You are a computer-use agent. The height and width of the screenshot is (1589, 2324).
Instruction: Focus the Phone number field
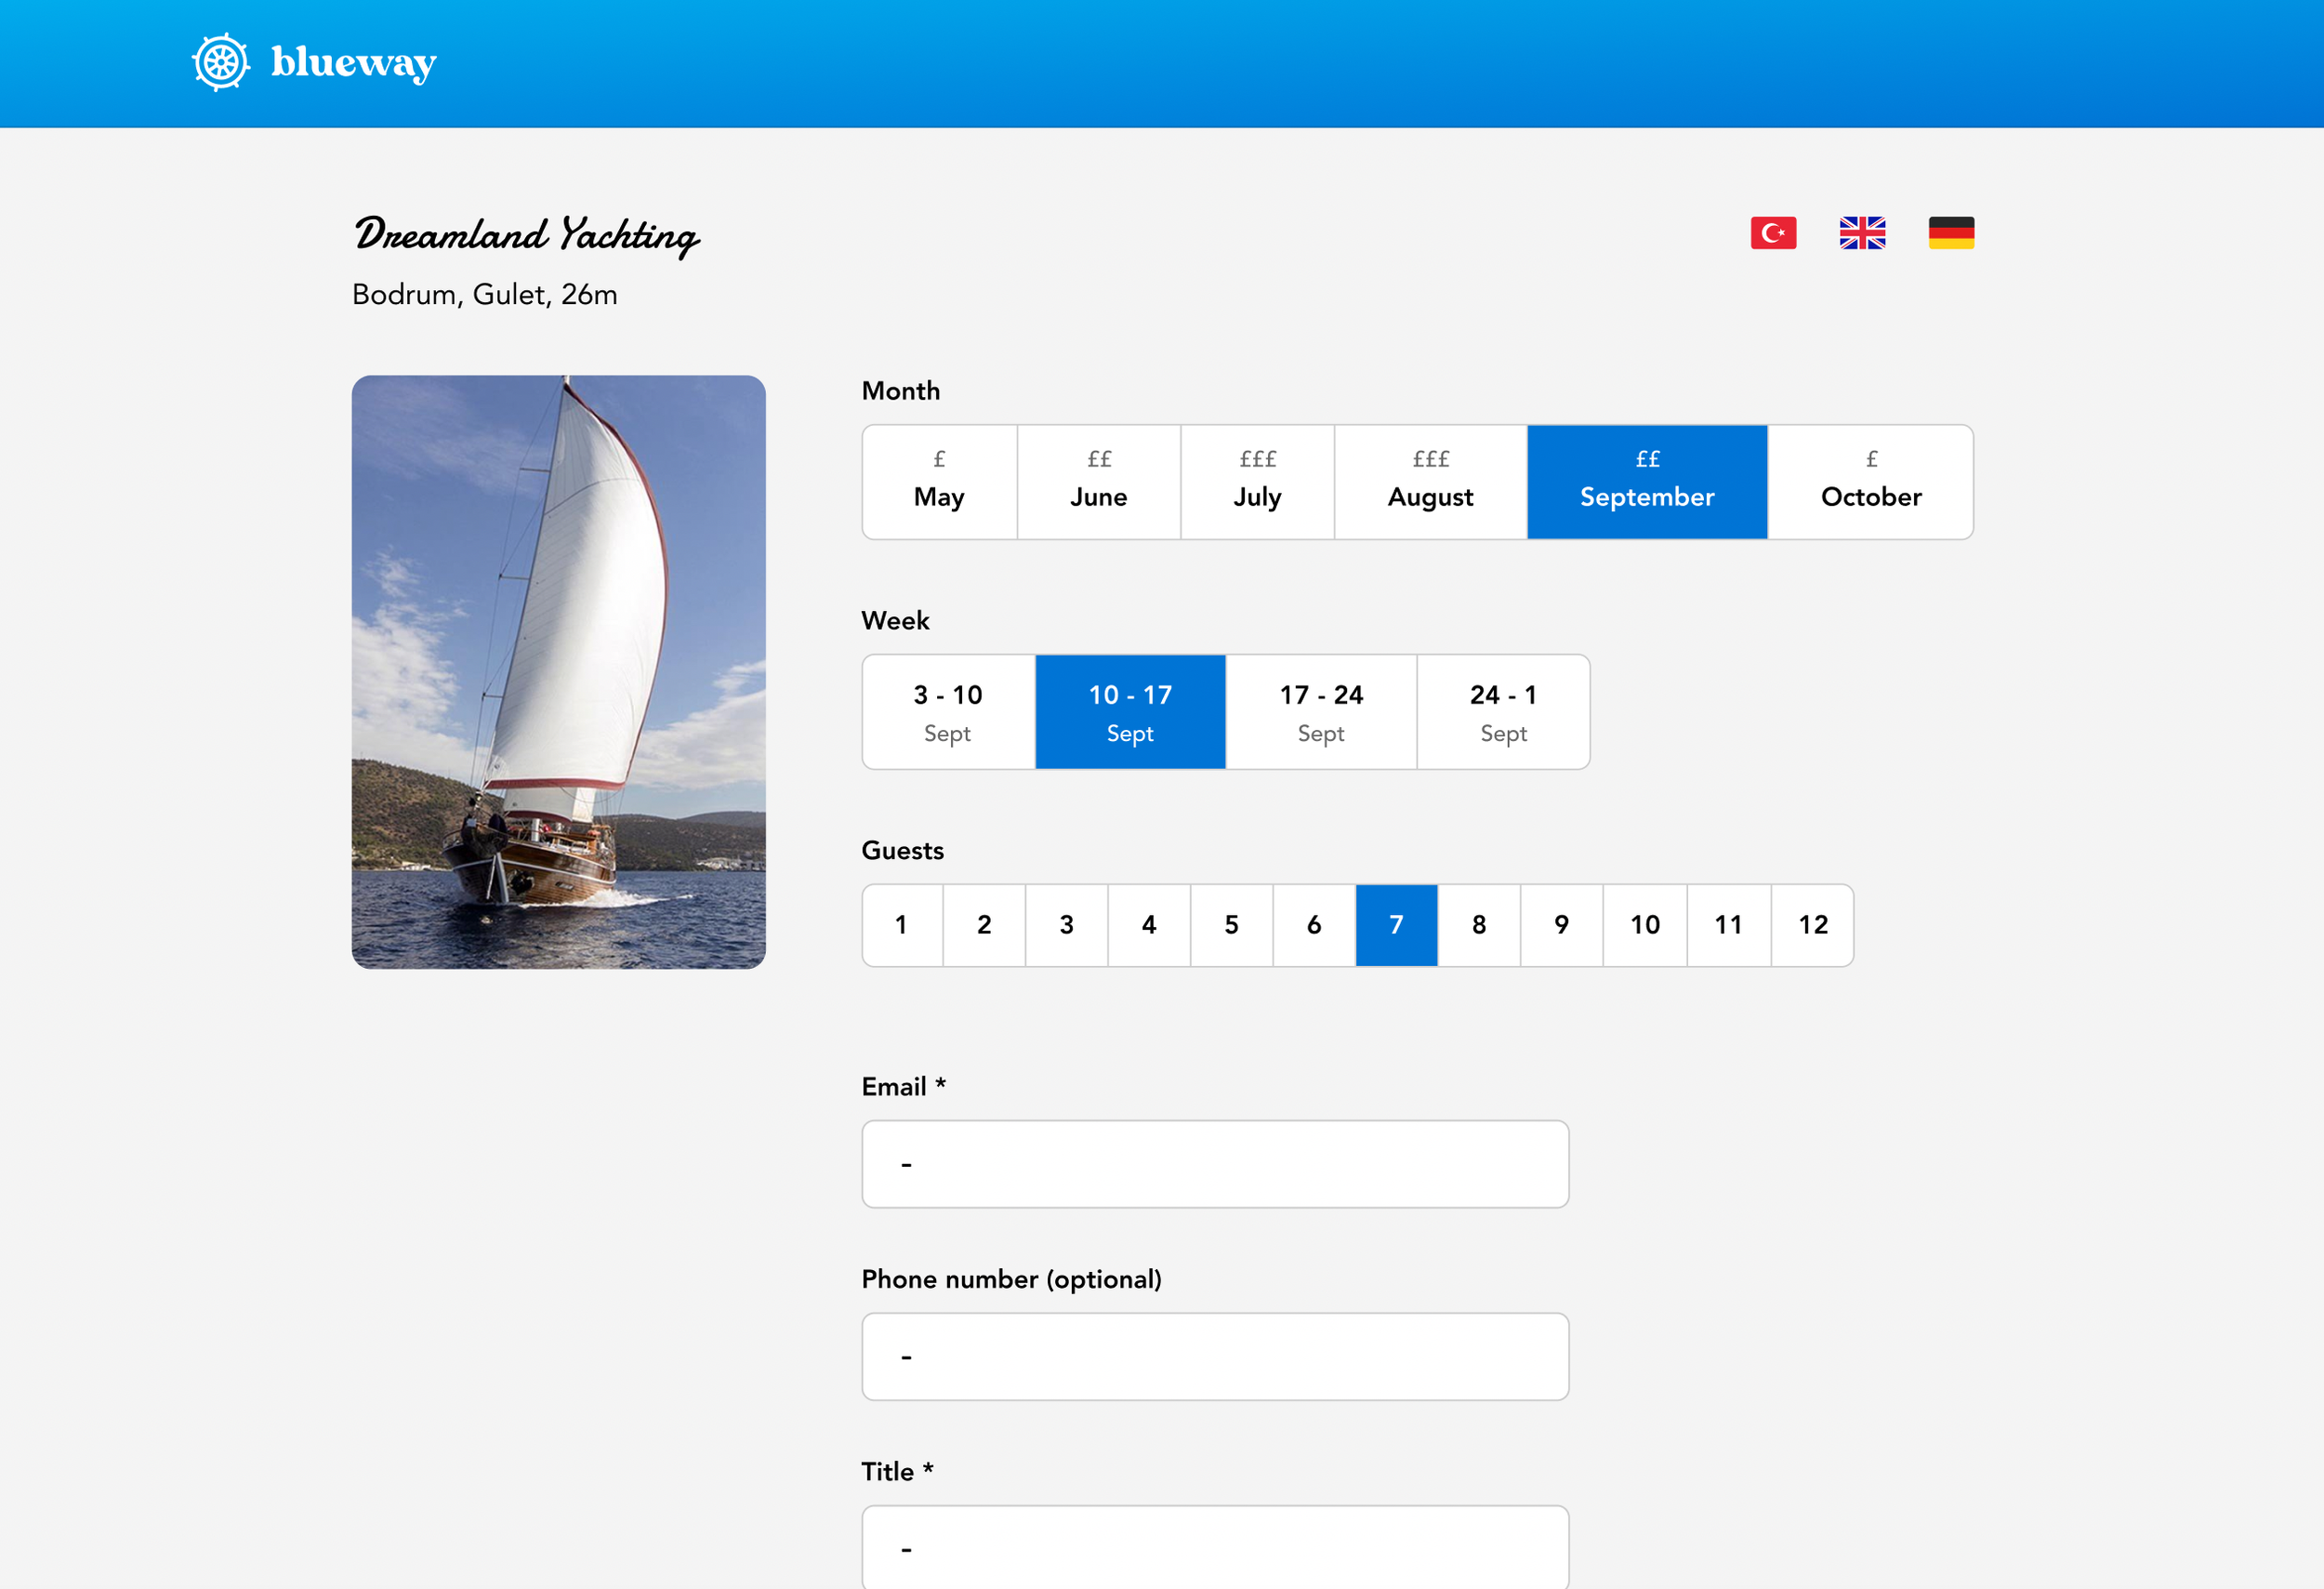tap(1214, 1357)
